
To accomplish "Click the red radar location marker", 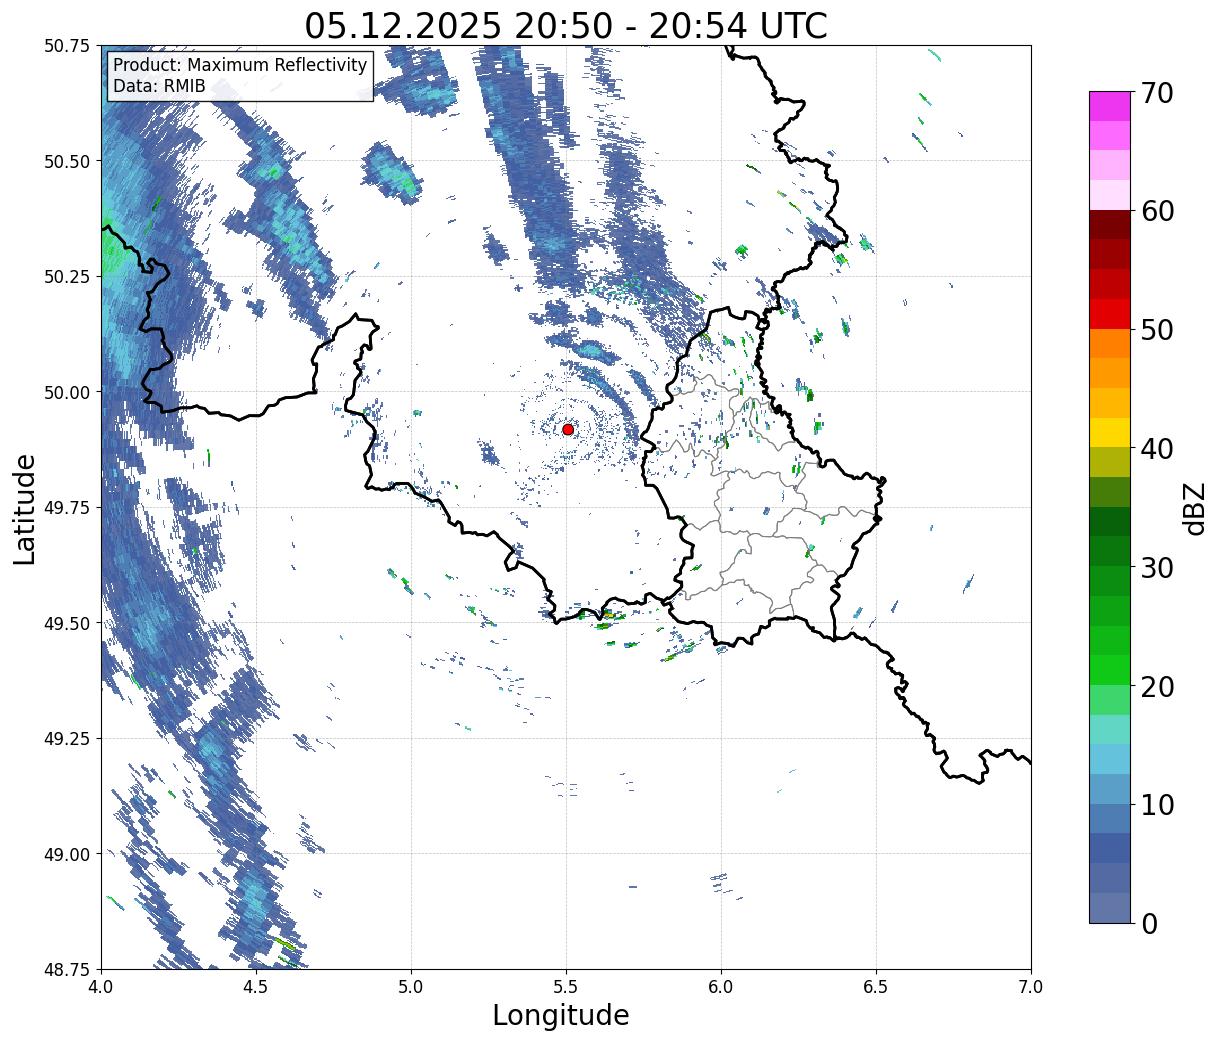I will [568, 429].
